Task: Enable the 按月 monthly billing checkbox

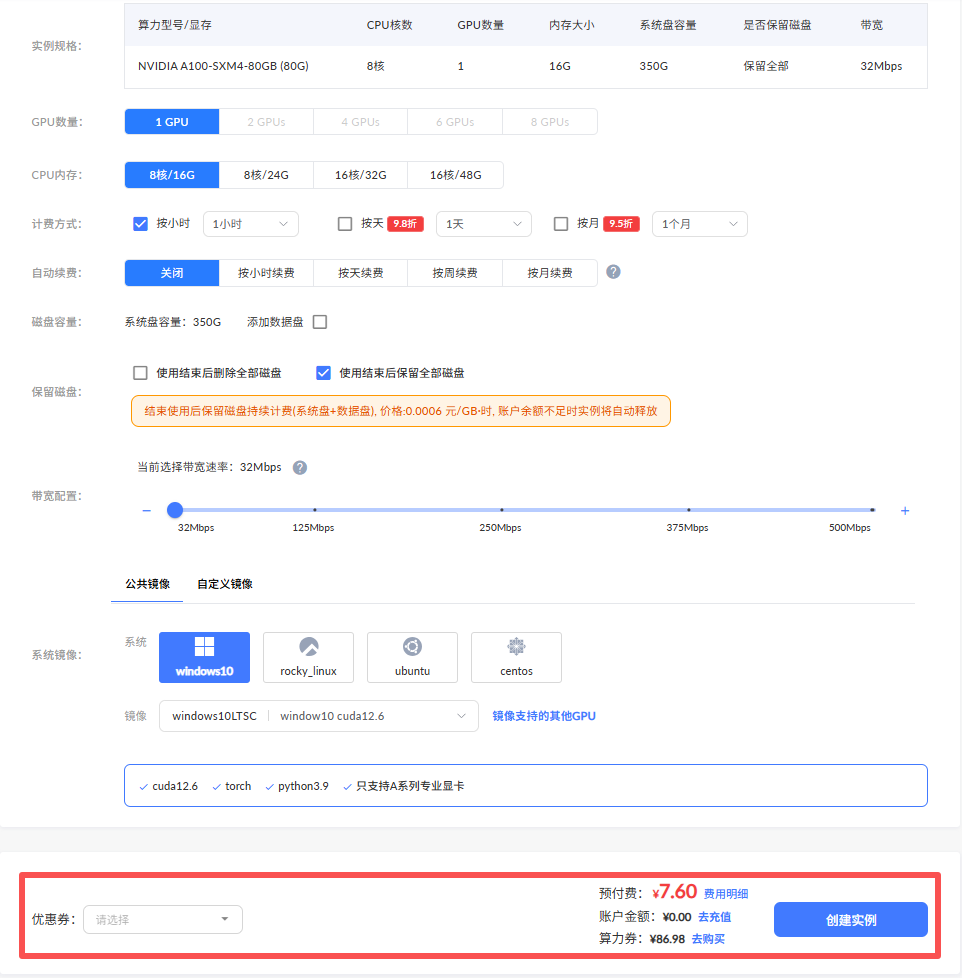Action: pyautogui.click(x=561, y=224)
